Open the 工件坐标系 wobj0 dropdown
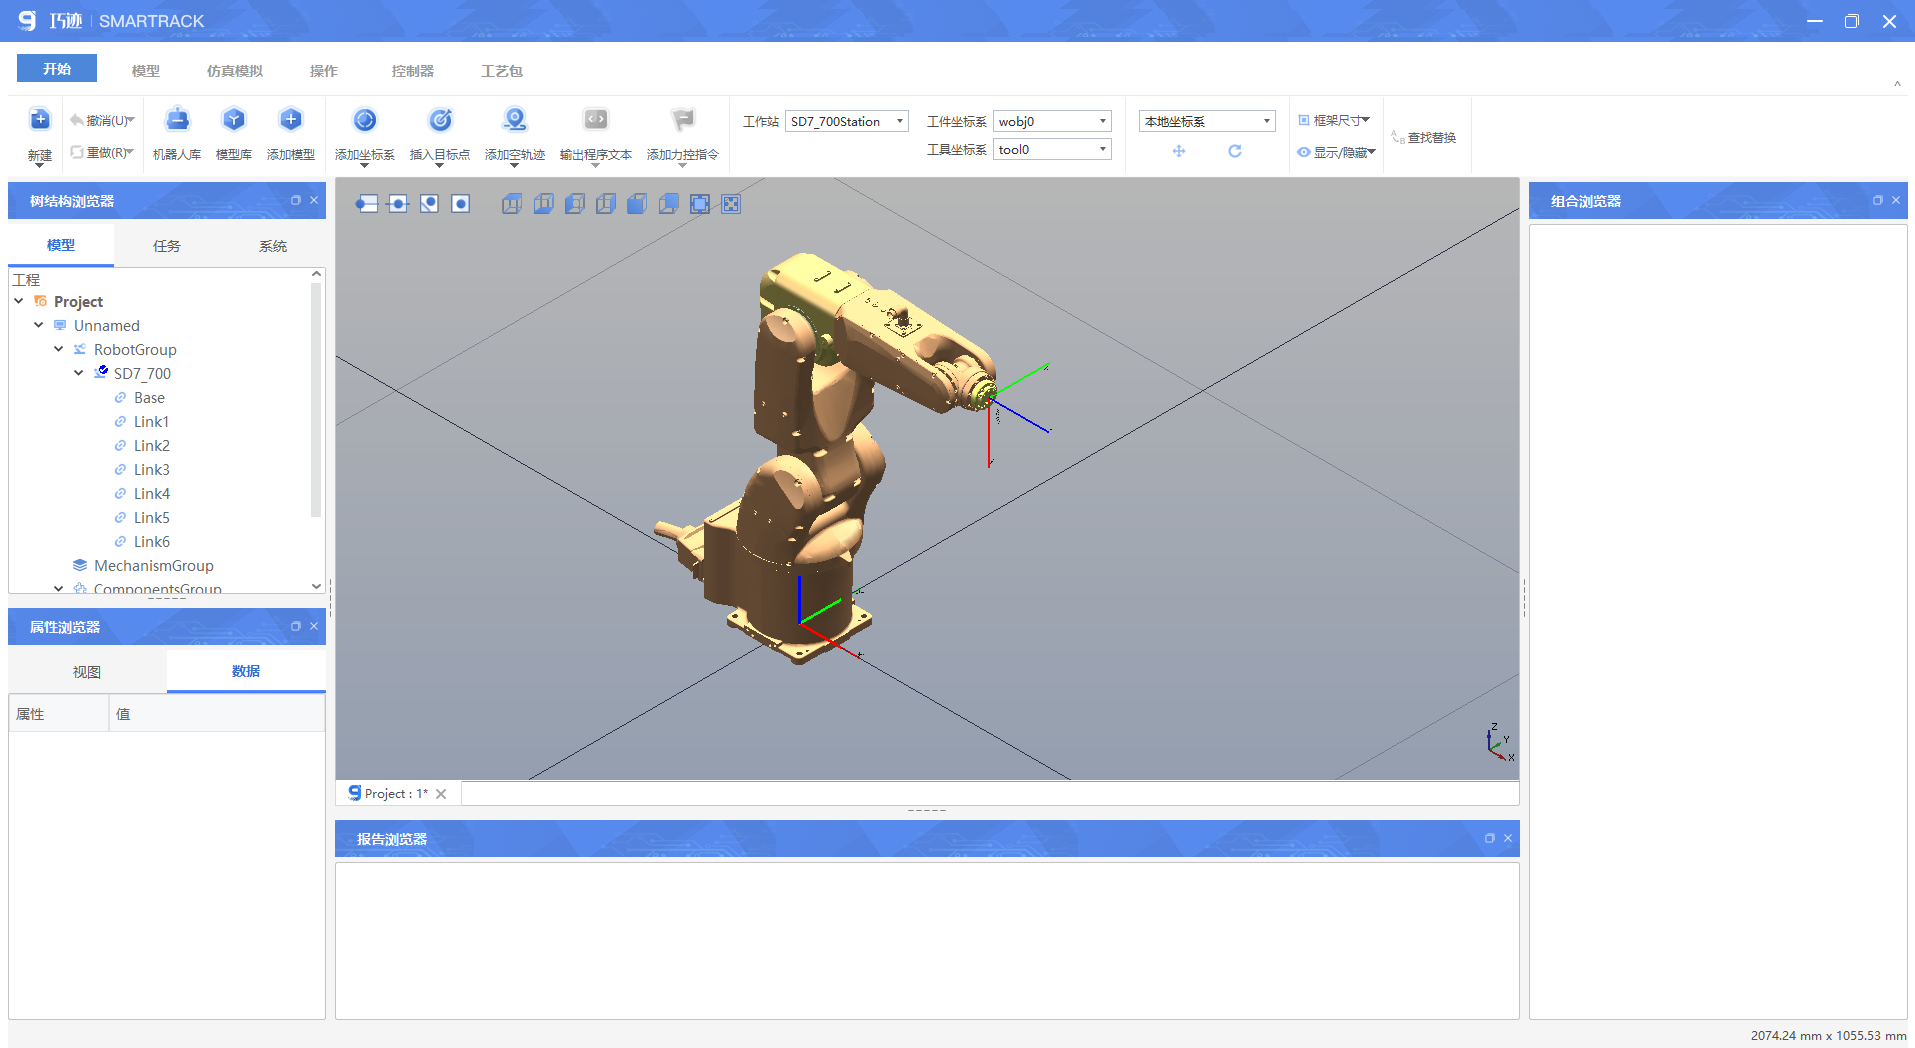 [x=1052, y=121]
